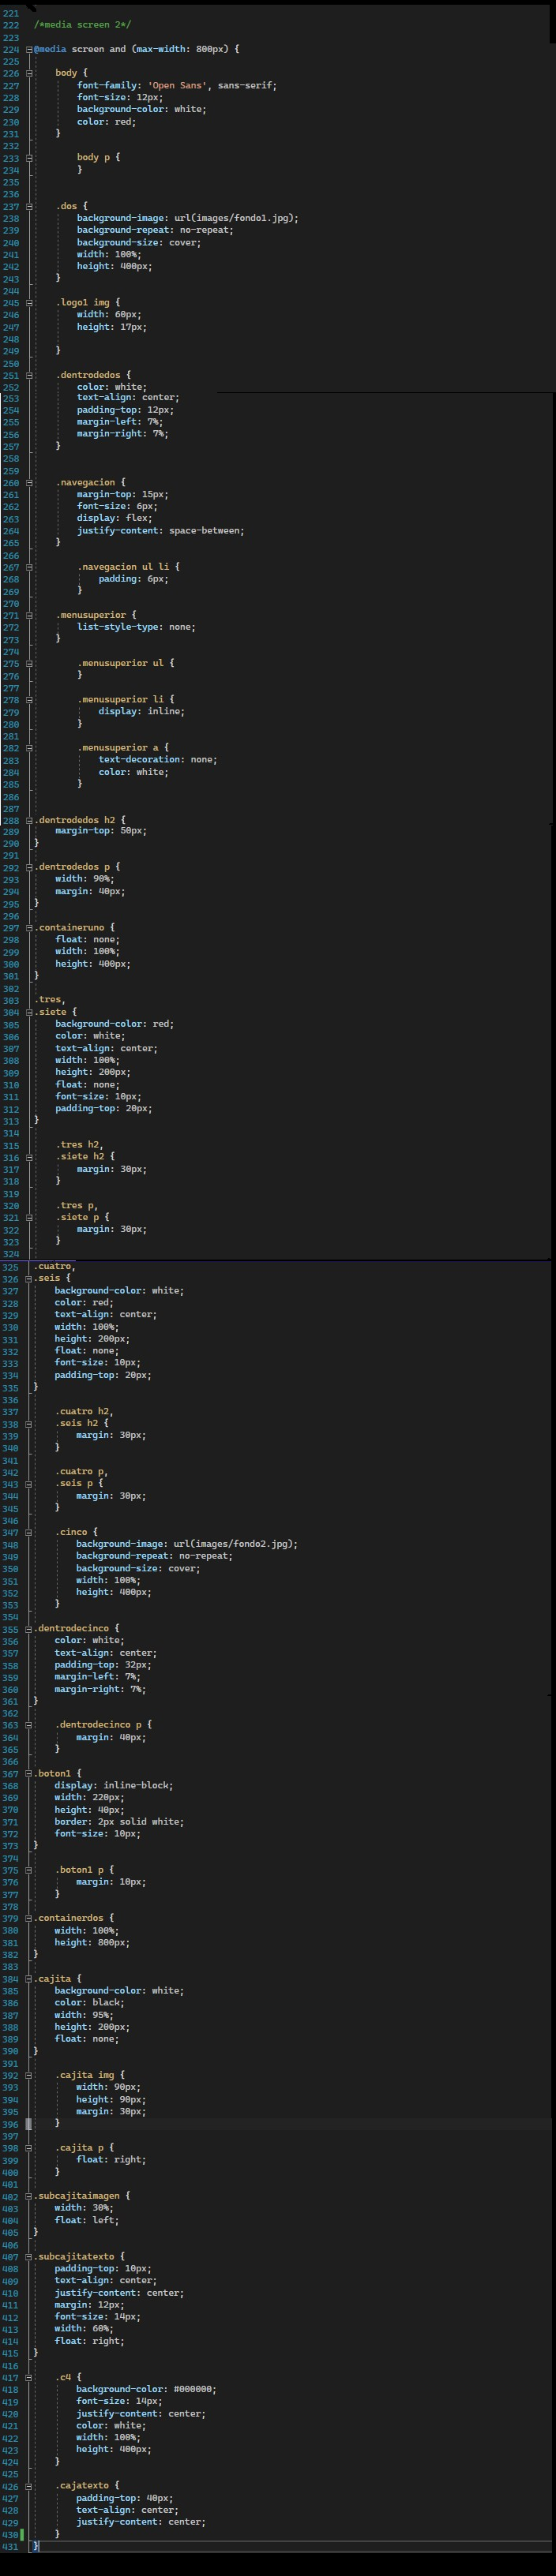Screen dimensions: 556x2576
Task: Click the 'Open Sans' font-family string
Action: 178,85
